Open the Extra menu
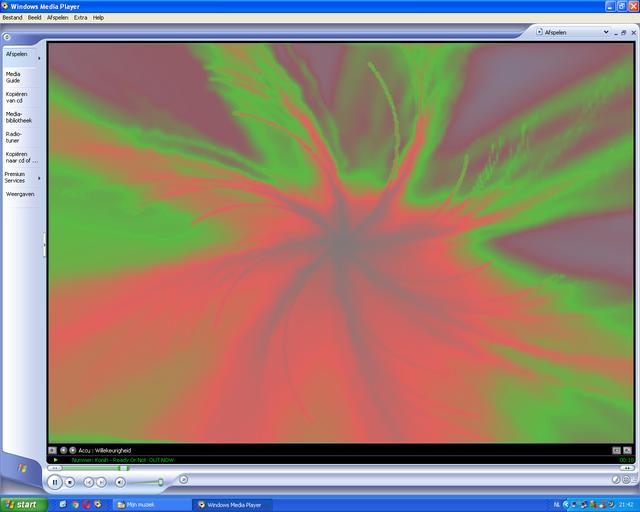Screen dimensions: 640x512 click(x=80, y=17)
